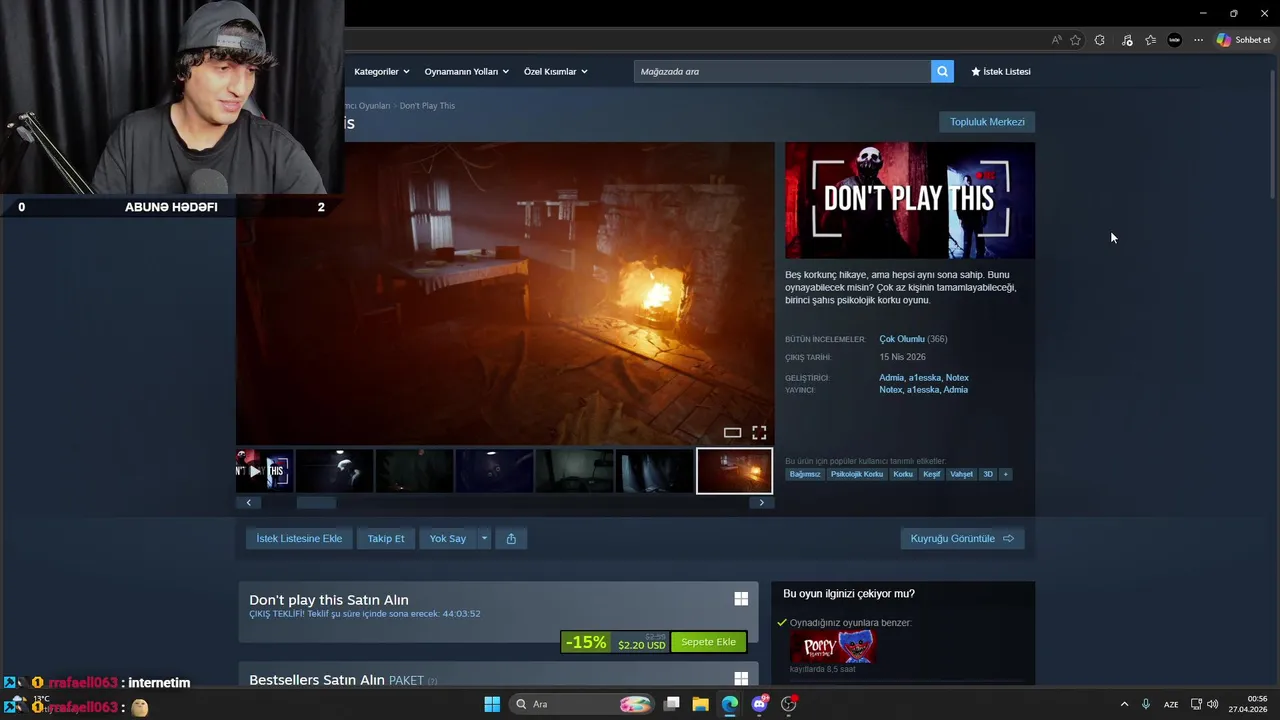Select the Vahşet tag
1280x720 pixels.
(x=962, y=474)
